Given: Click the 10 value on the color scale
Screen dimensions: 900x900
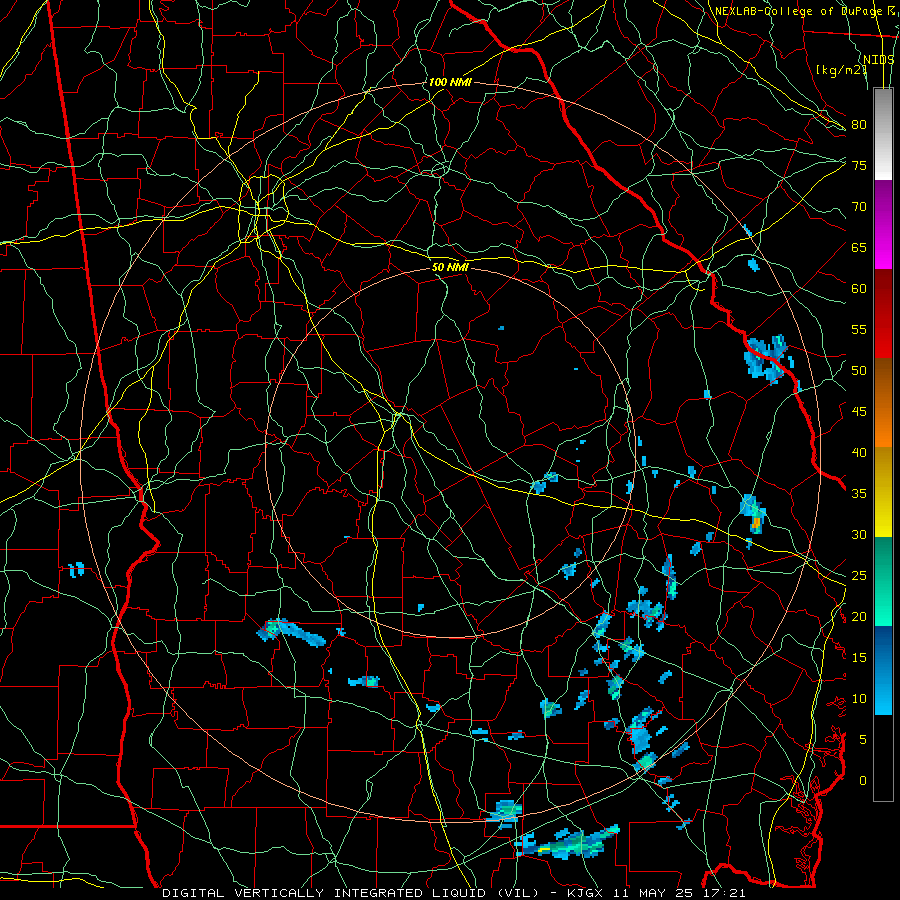Looking at the screenshot, I should click(859, 699).
